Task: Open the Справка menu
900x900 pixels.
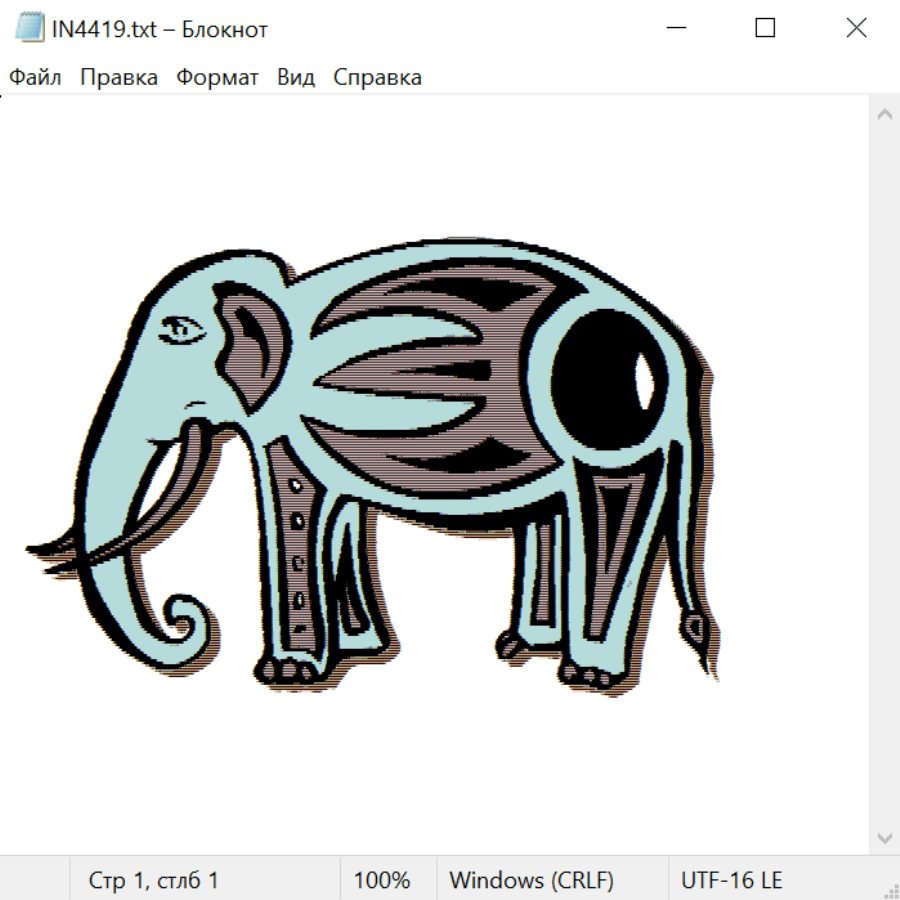Action: 377,78
